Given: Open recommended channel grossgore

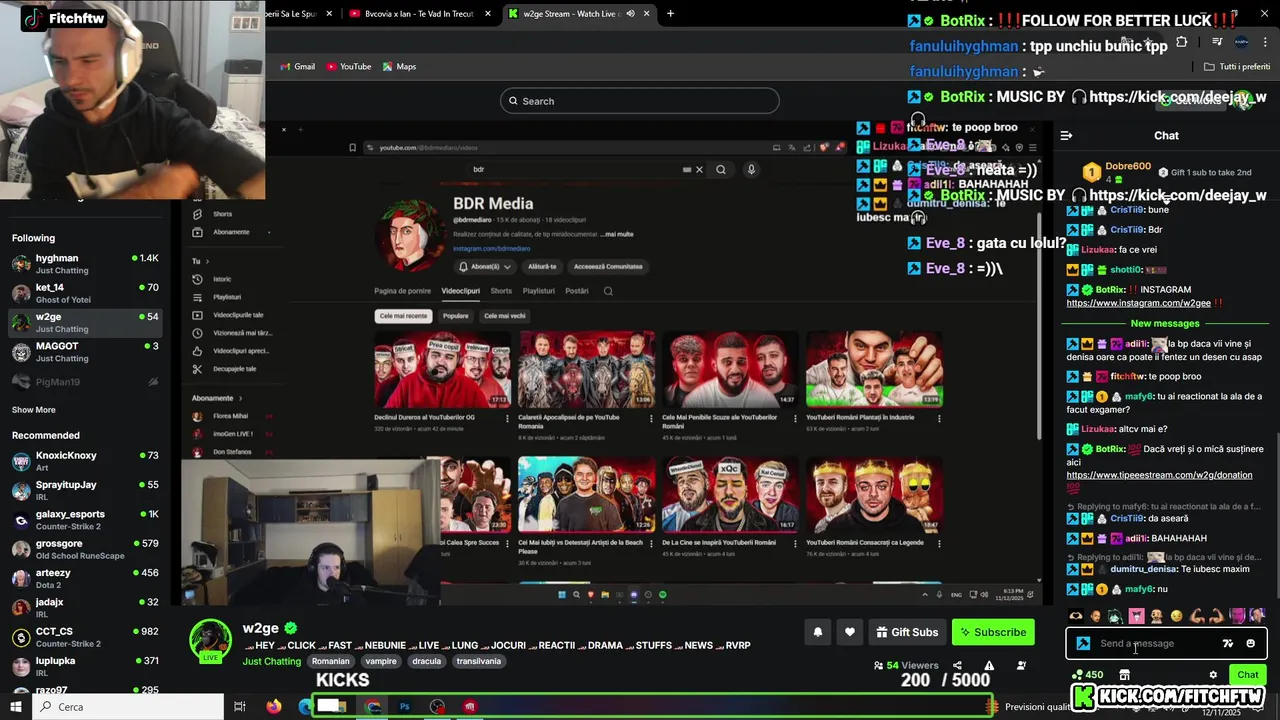Looking at the screenshot, I should click(x=85, y=549).
